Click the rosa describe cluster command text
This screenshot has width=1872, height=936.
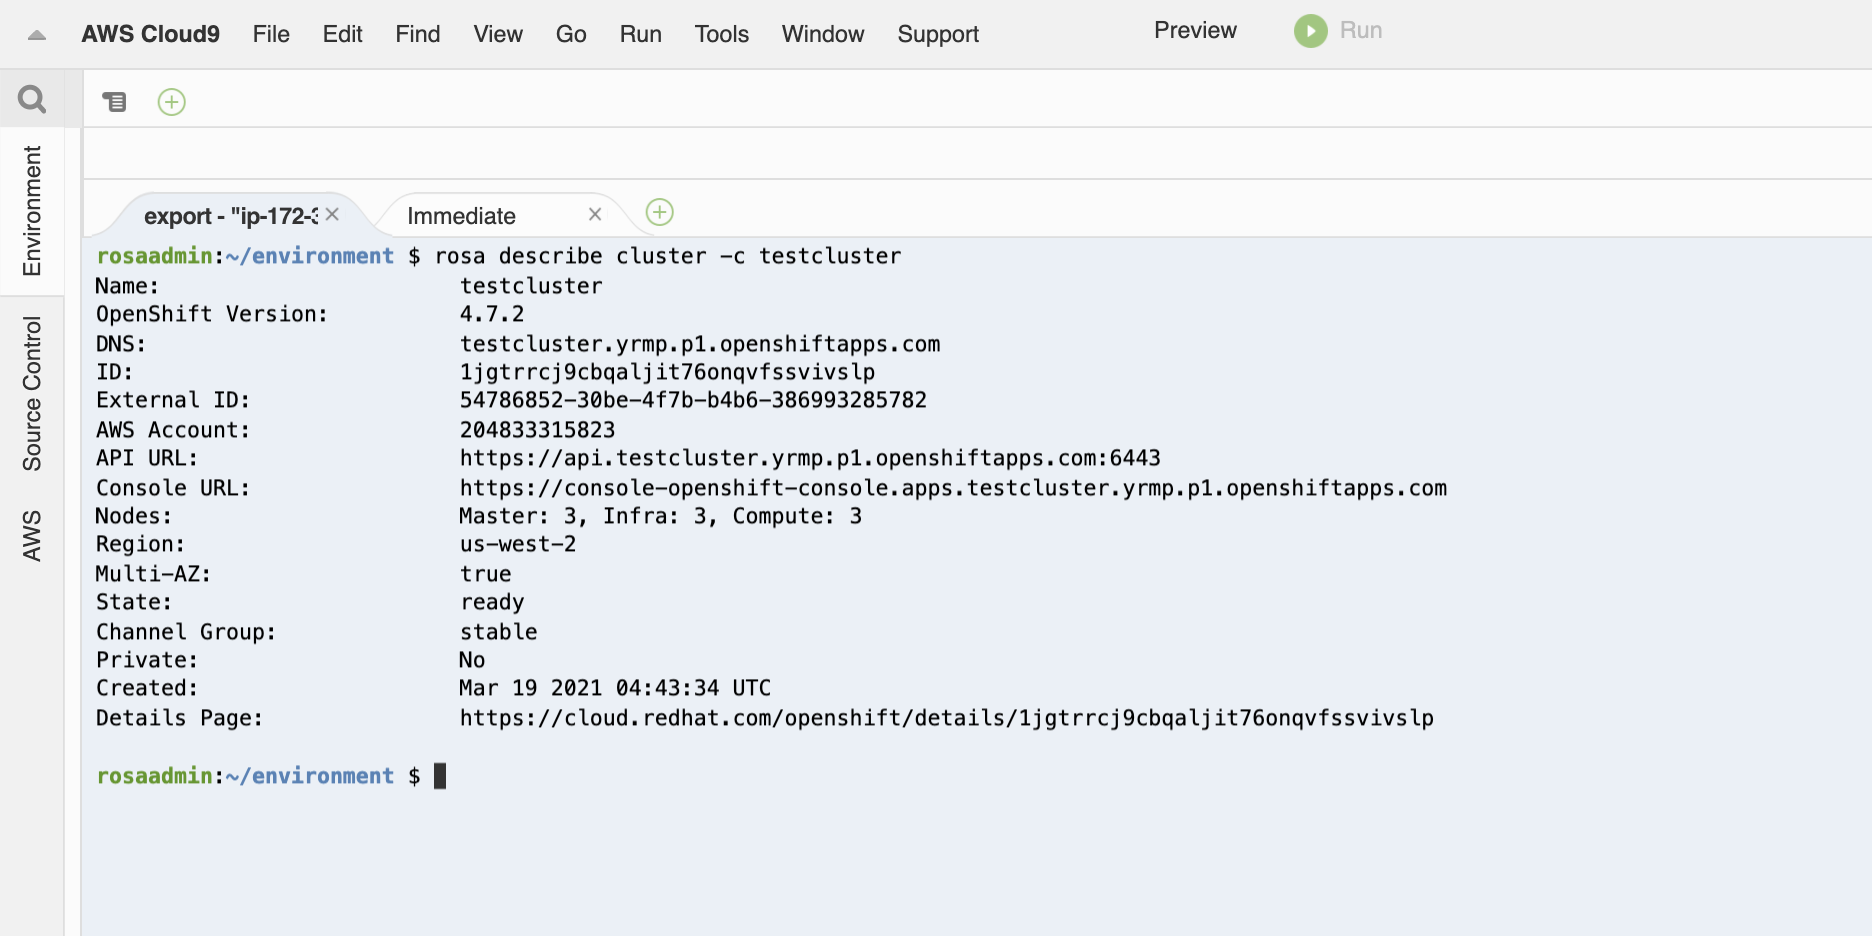(x=668, y=256)
